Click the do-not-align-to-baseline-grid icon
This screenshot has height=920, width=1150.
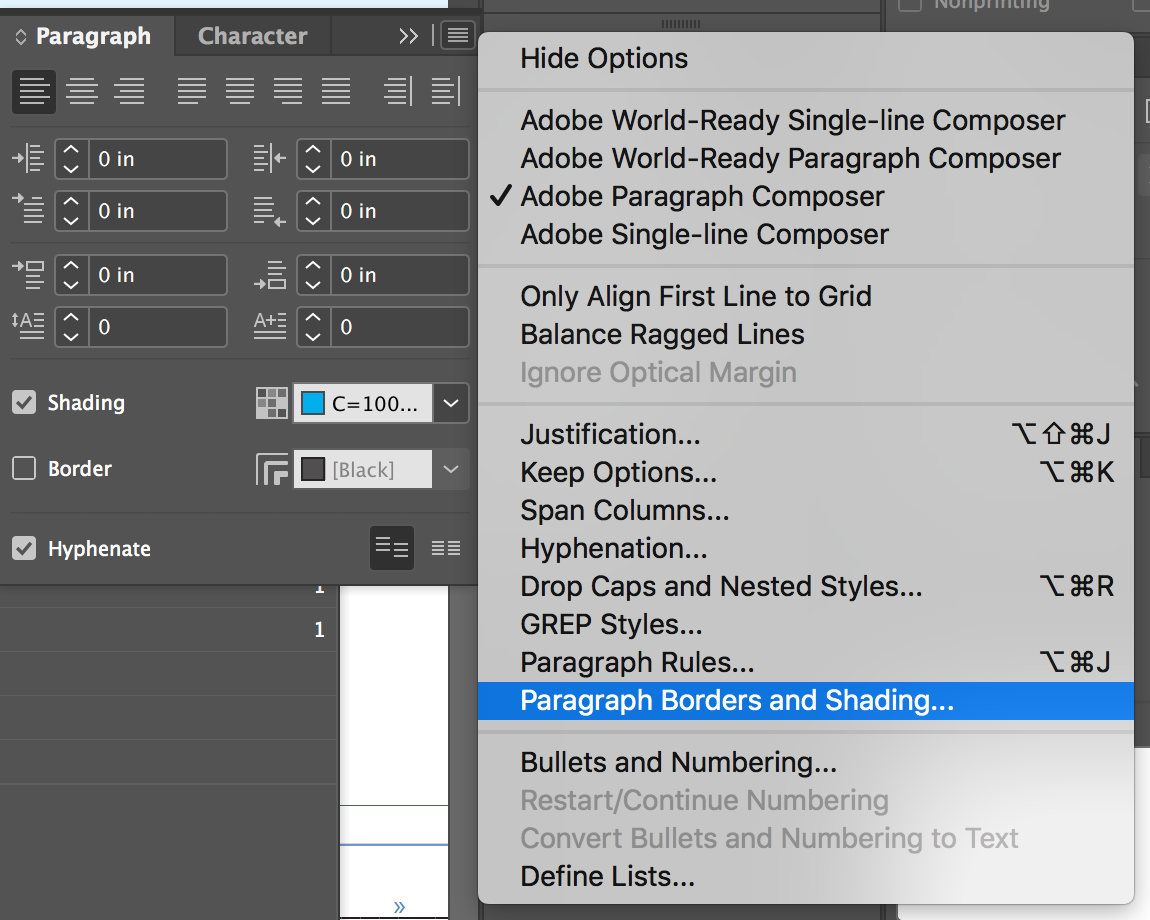(x=392, y=548)
